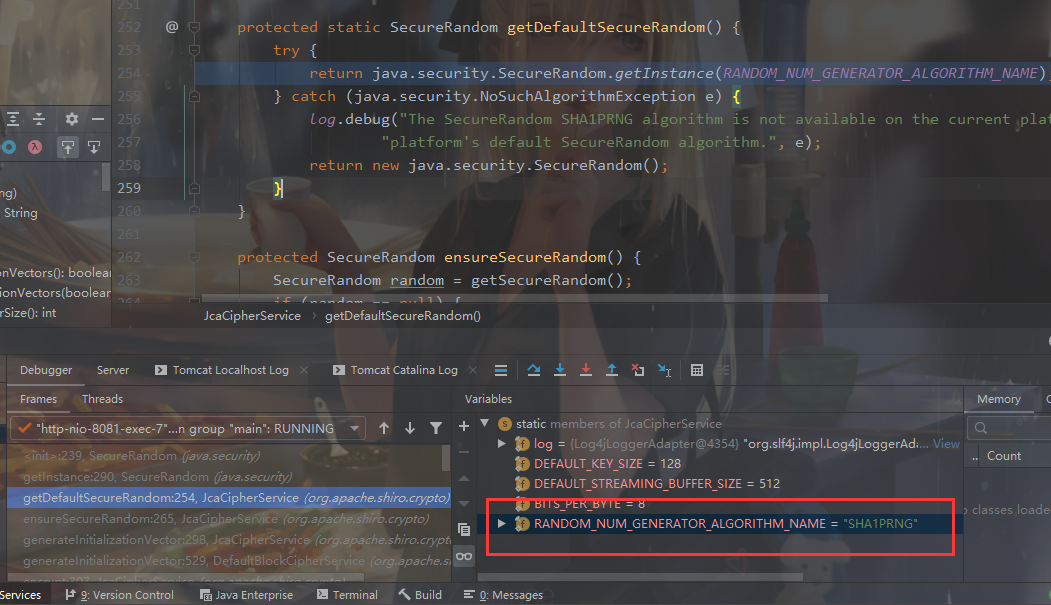The width and height of the screenshot is (1051, 605).
Task: Switch to the Frames tab
Action: 38,399
